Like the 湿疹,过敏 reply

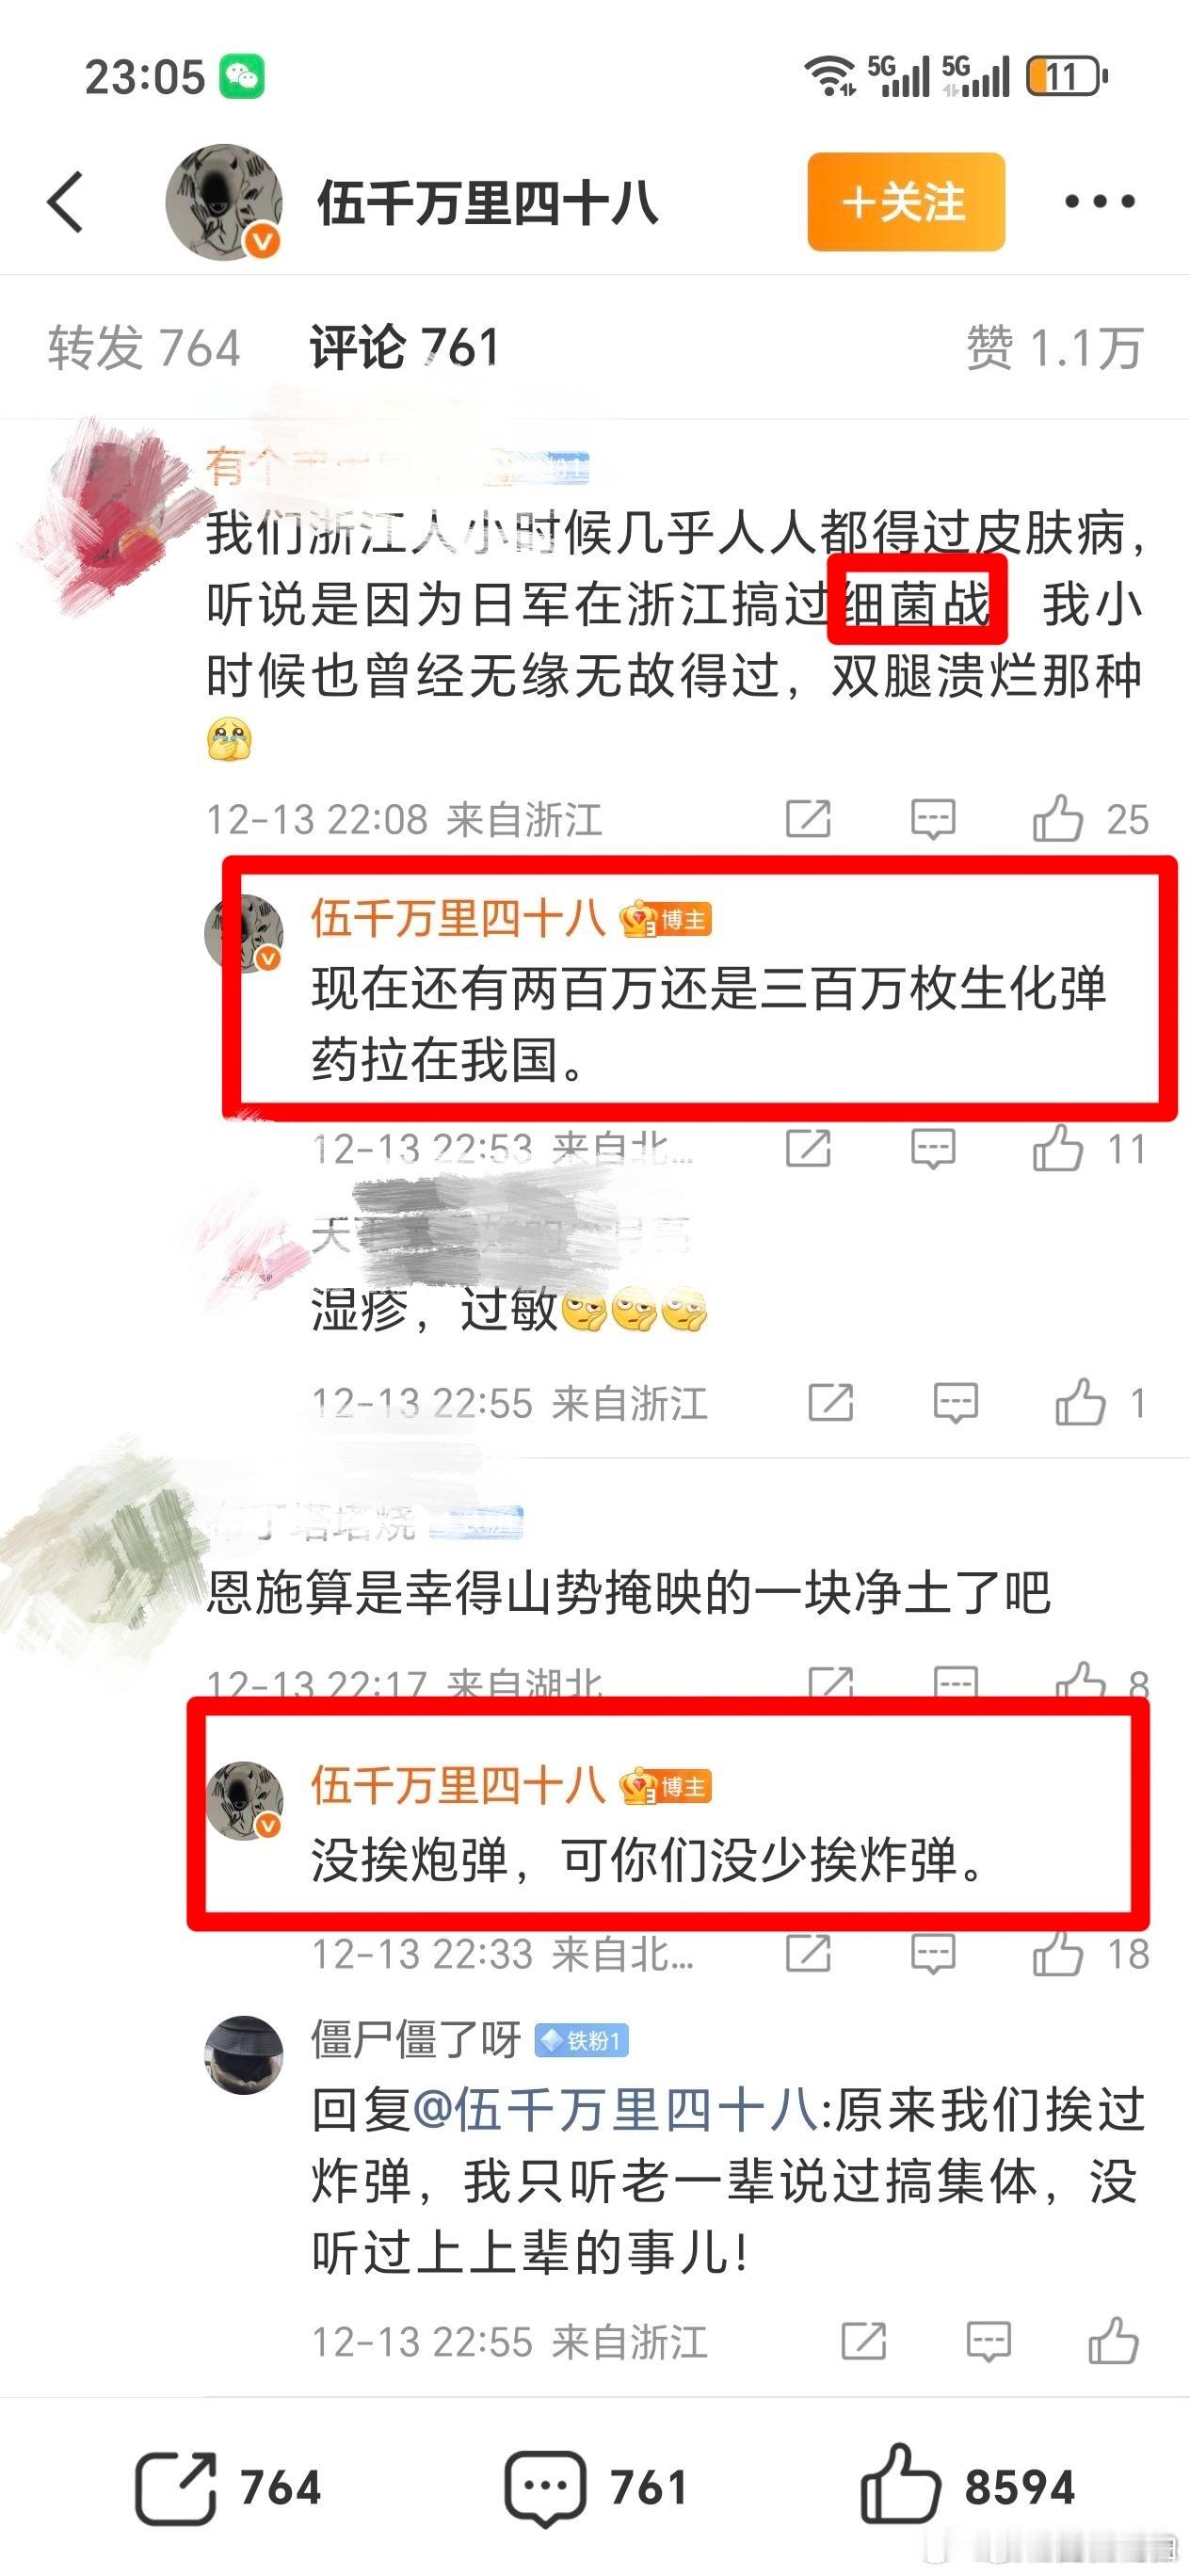pyautogui.click(x=1080, y=1402)
